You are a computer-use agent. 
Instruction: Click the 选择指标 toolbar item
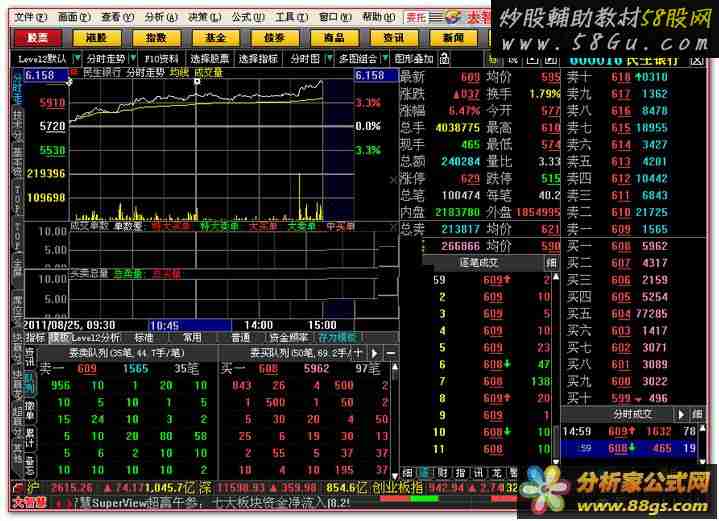point(258,59)
